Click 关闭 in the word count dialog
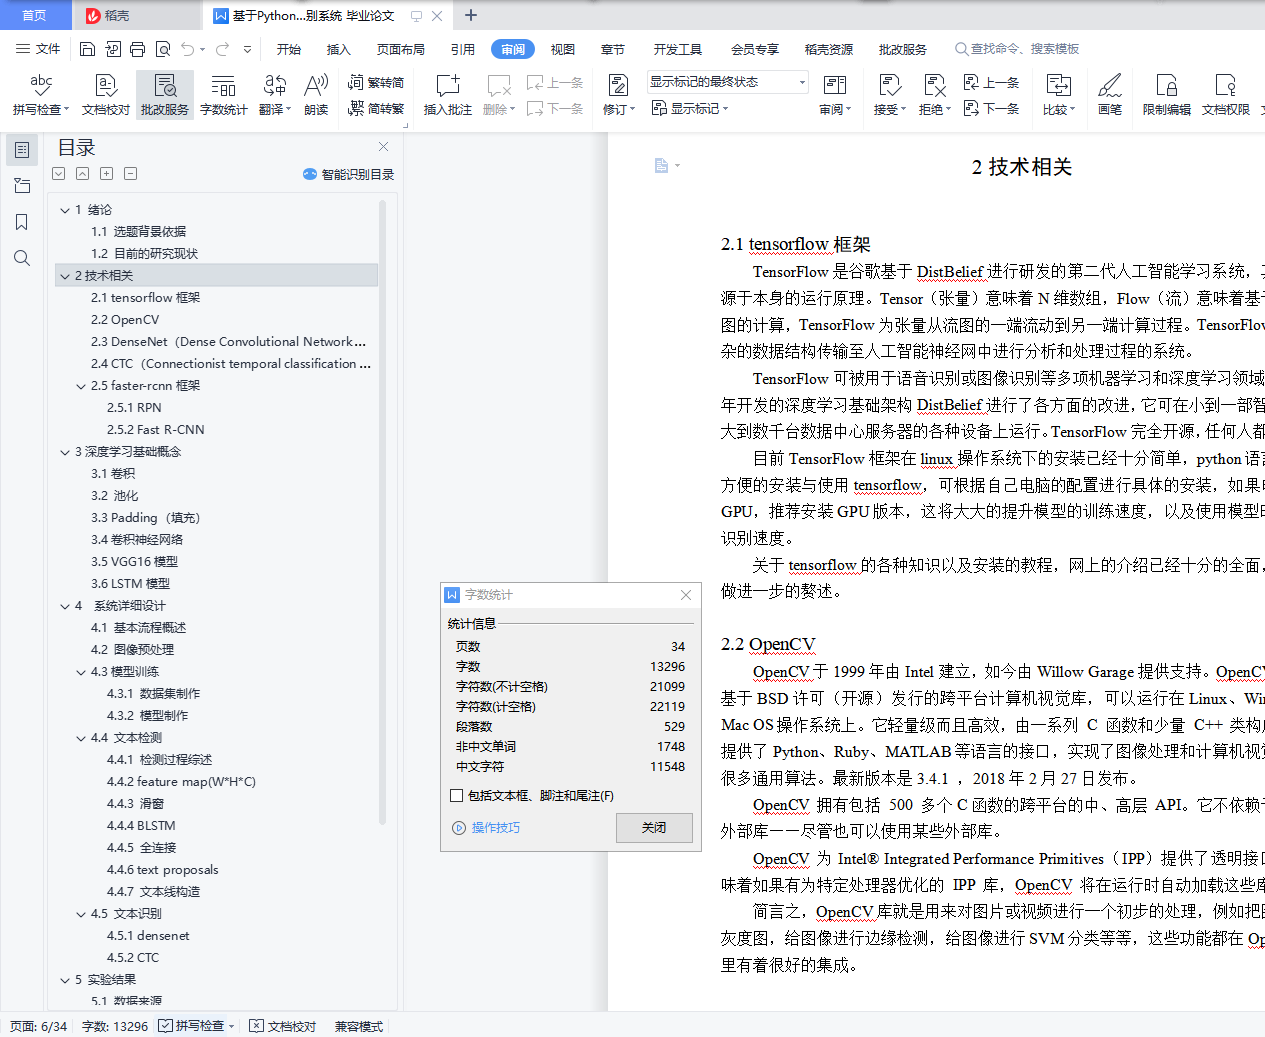 tap(654, 828)
